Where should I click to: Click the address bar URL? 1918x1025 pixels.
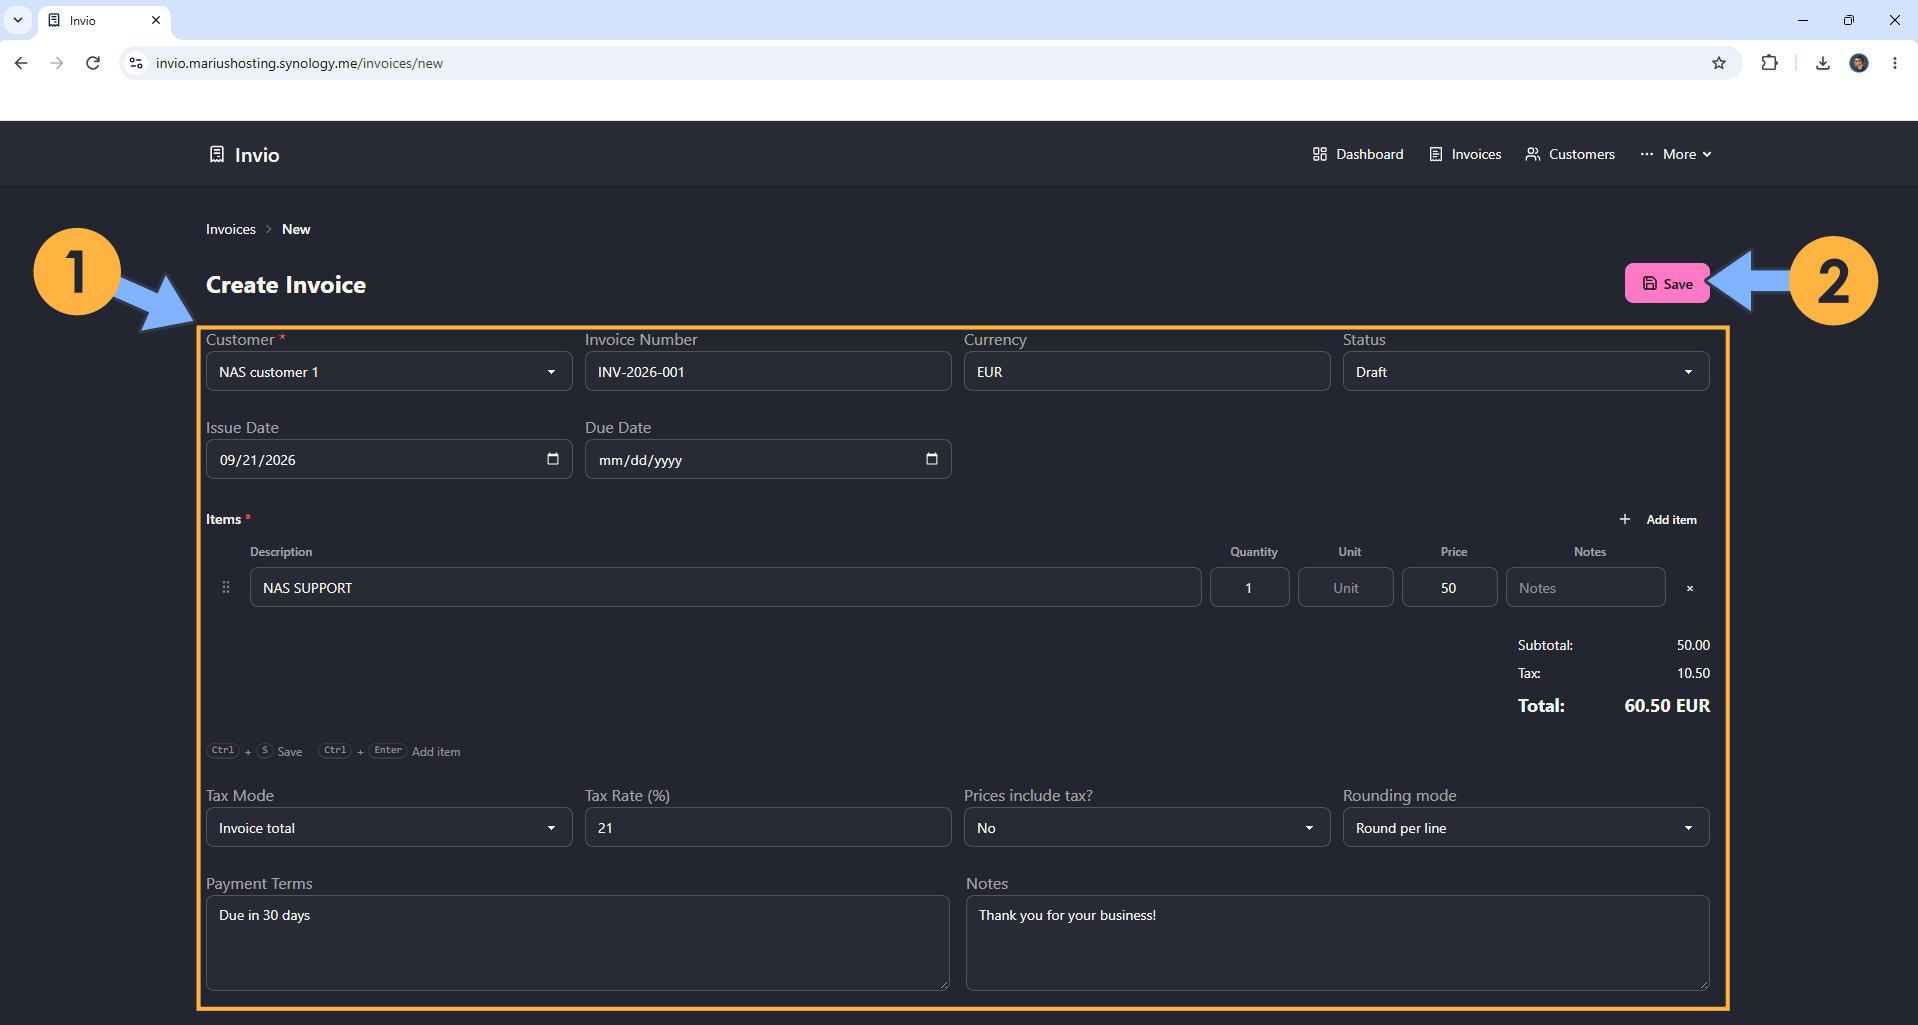(x=299, y=63)
